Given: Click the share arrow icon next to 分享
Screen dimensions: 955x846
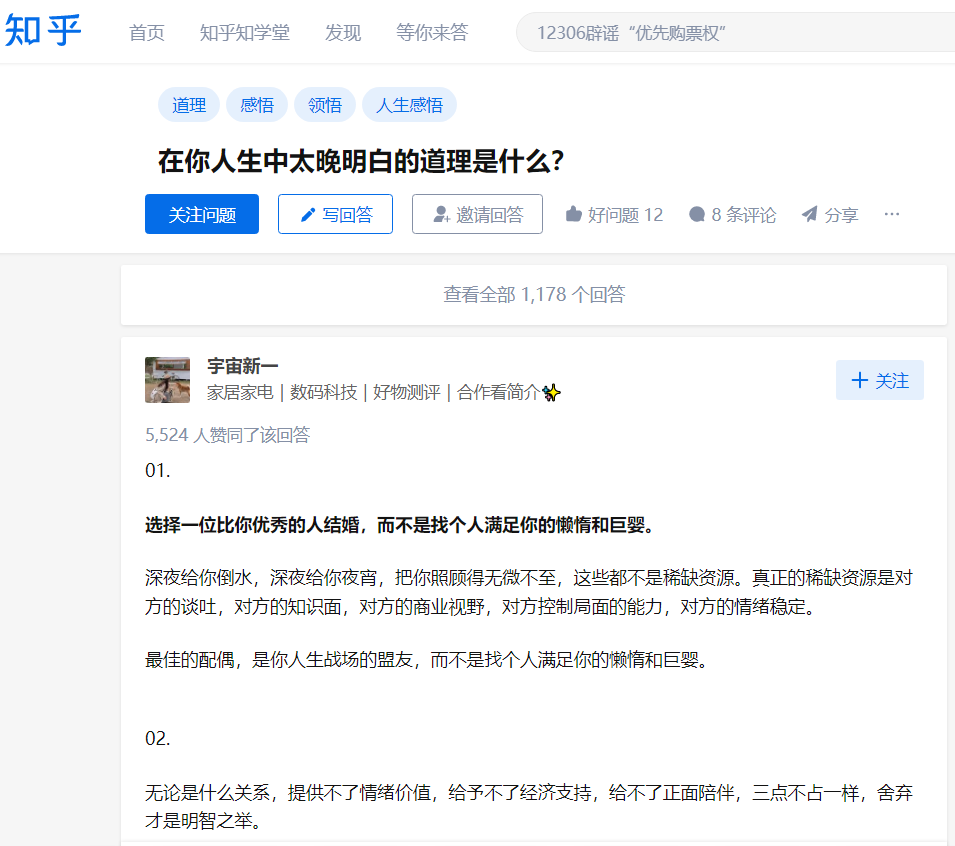Looking at the screenshot, I should pyautogui.click(x=809, y=213).
